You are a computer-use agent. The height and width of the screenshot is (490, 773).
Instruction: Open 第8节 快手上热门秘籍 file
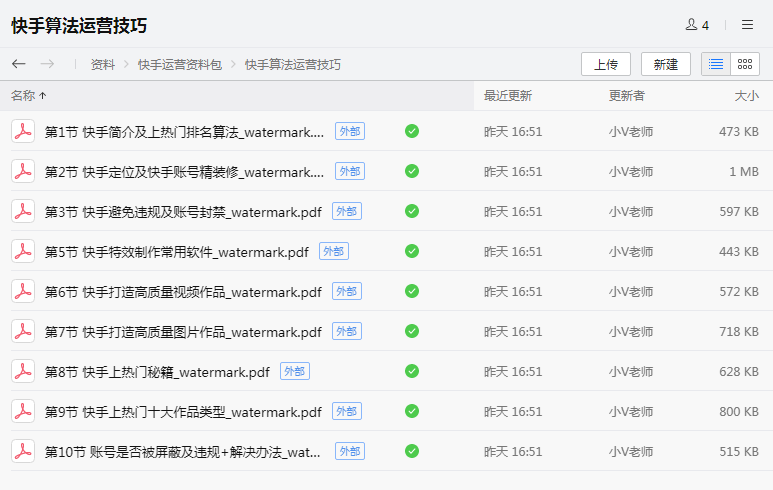pyautogui.click(x=157, y=372)
